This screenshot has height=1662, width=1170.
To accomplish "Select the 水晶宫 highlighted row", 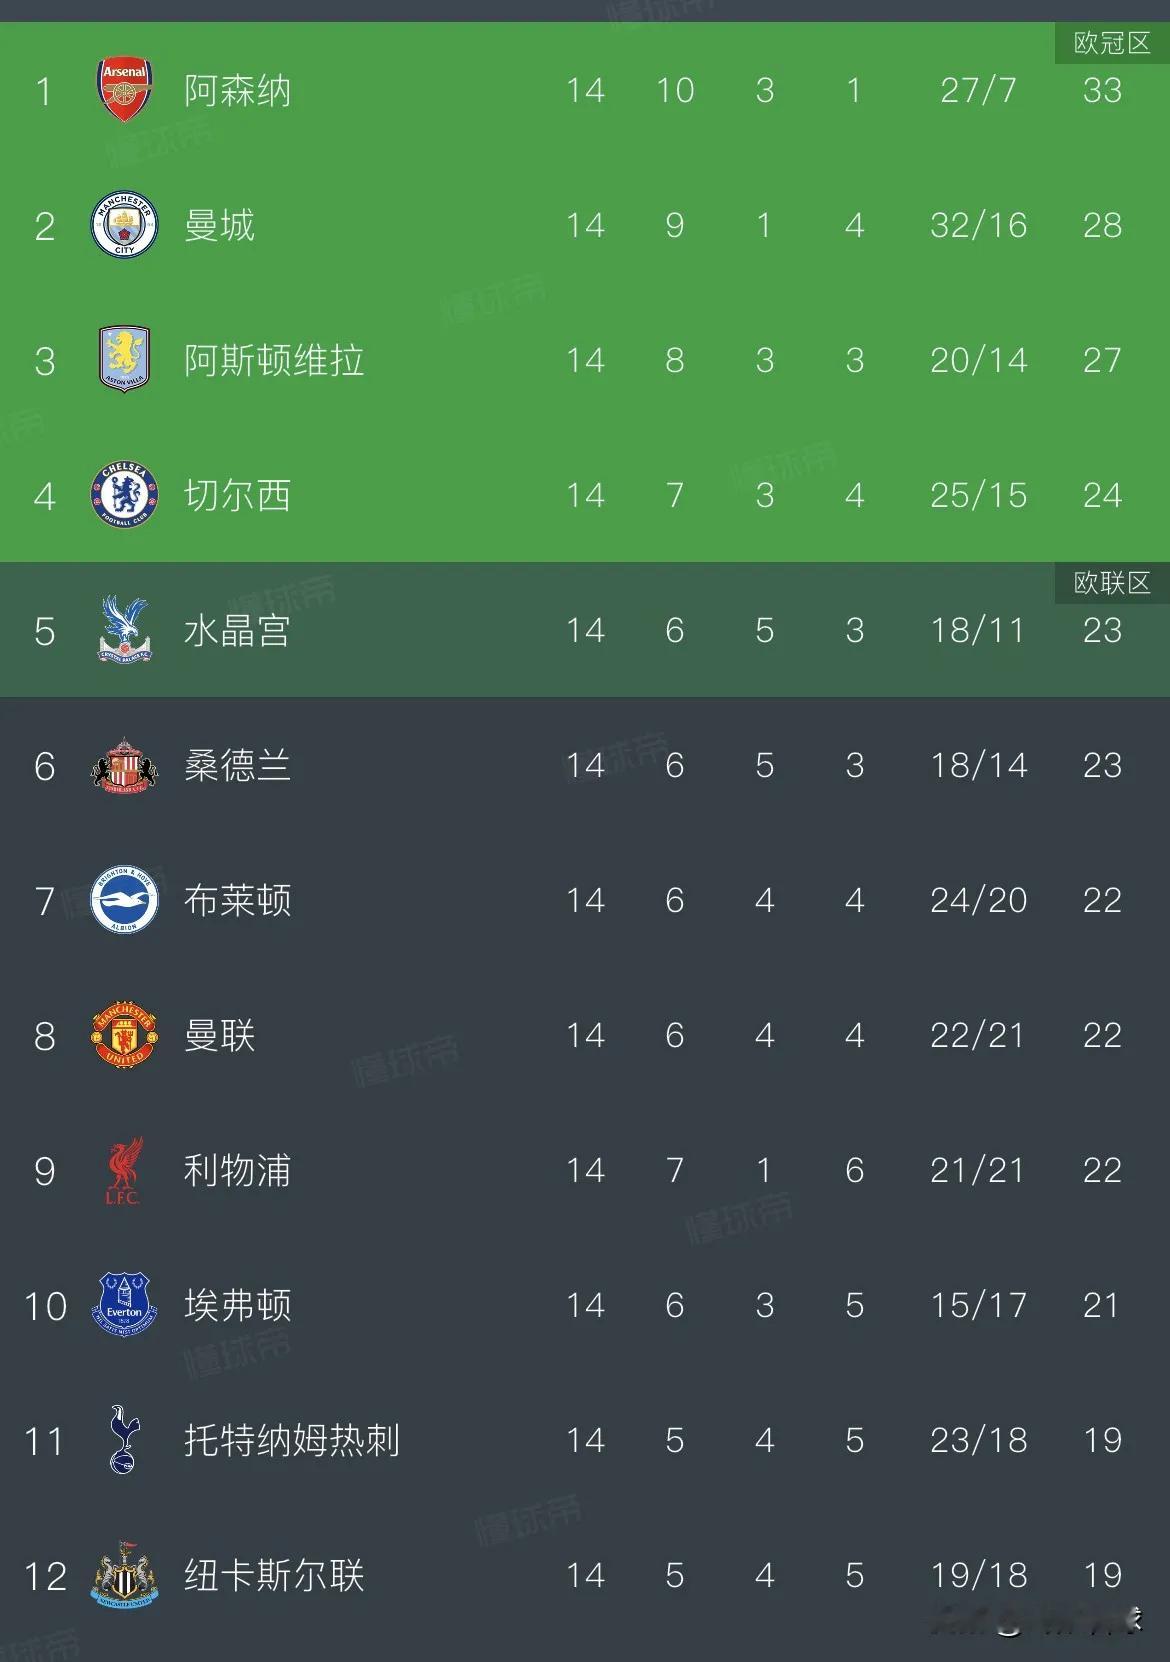I will click(x=585, y=631).
